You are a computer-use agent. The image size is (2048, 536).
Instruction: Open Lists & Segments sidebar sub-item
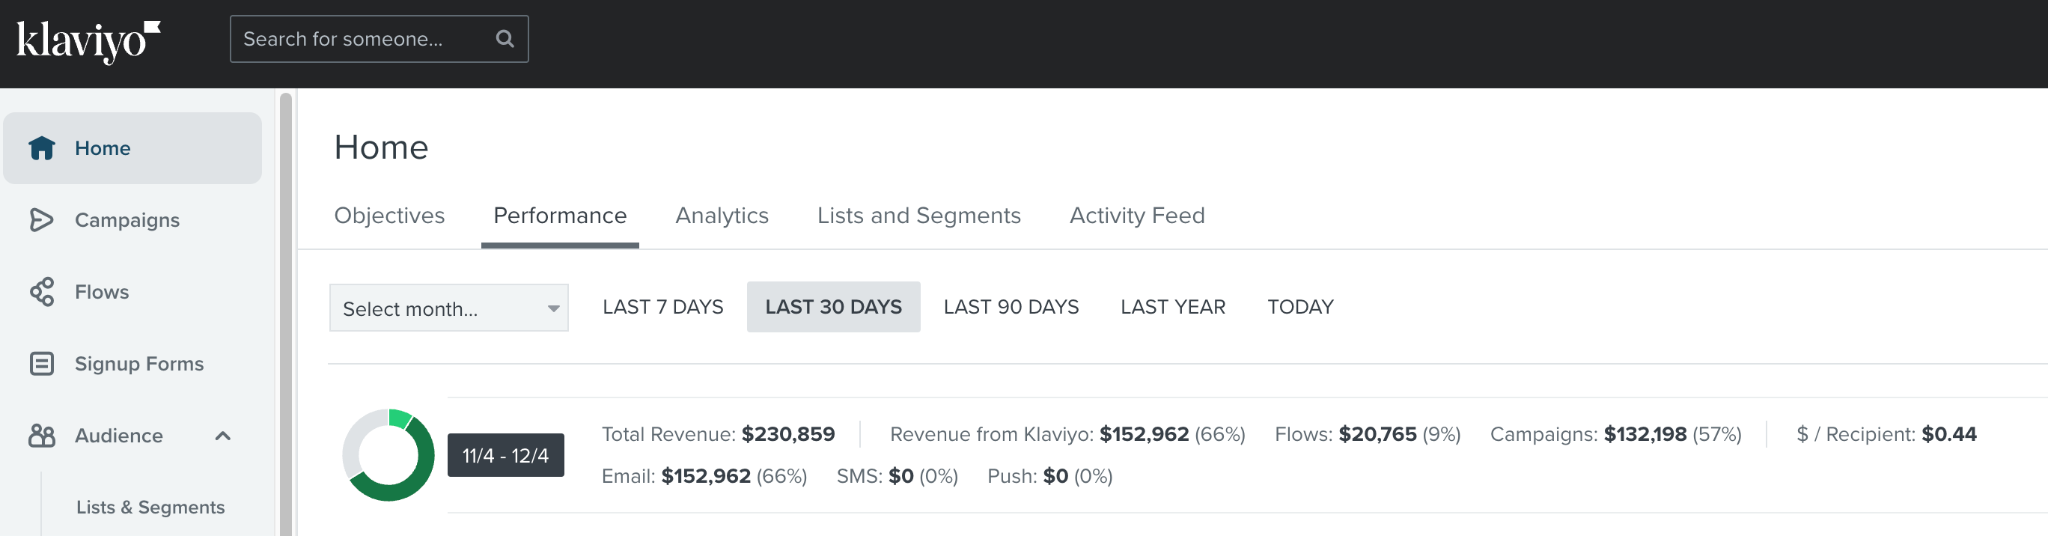[x=151, y=507]
